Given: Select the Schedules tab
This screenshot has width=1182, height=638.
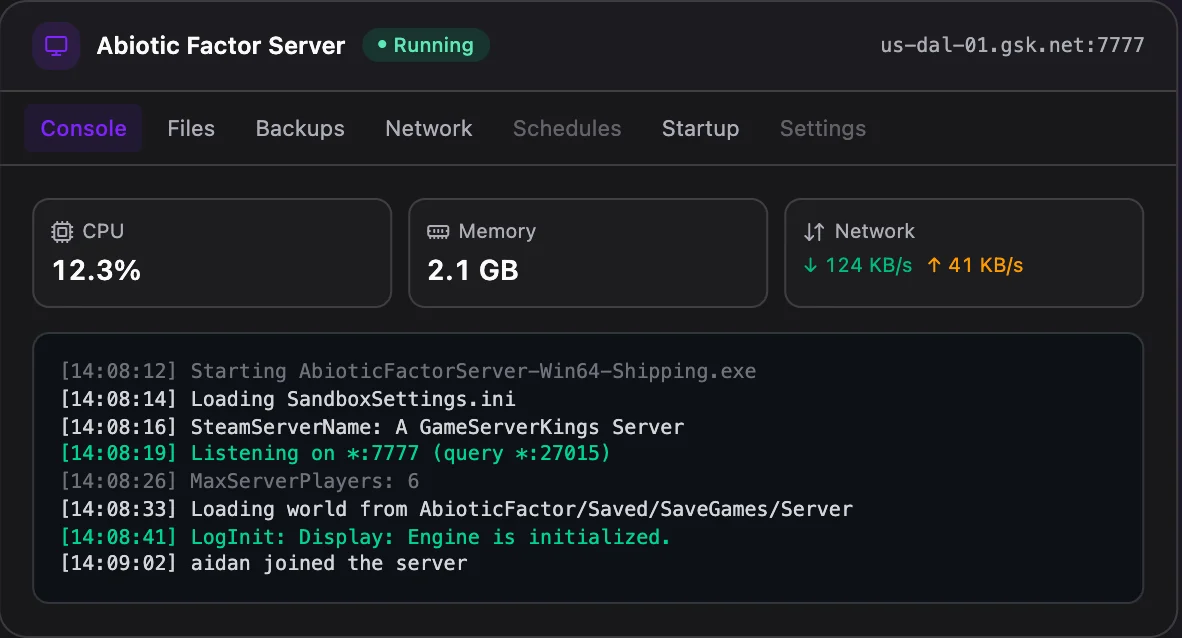Looking at the screenshot, I should [x=567, y=128].
